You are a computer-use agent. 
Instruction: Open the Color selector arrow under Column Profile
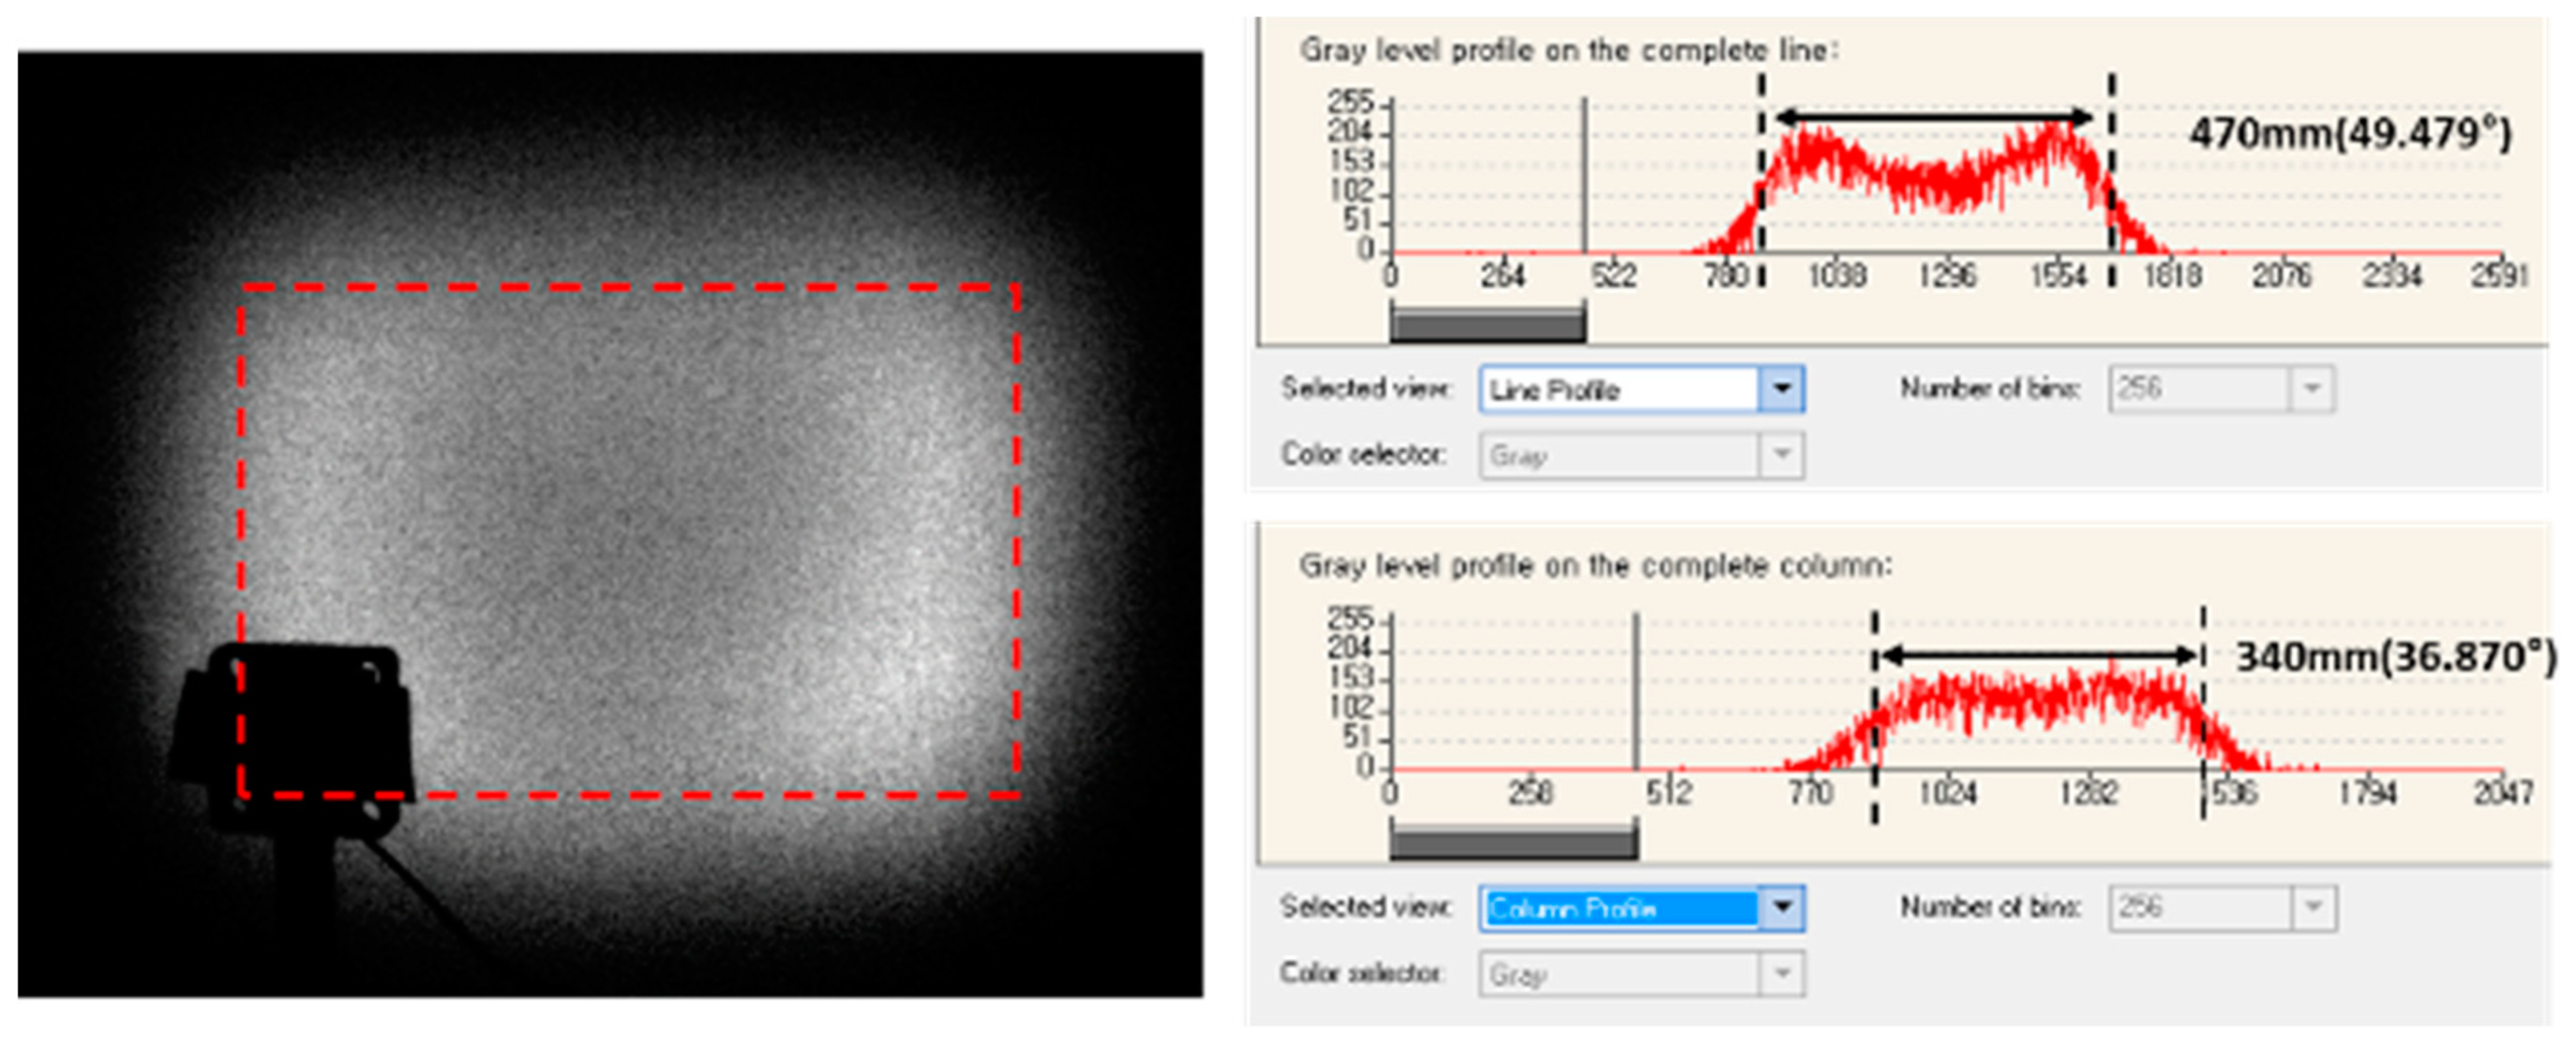coord(1781,974)
